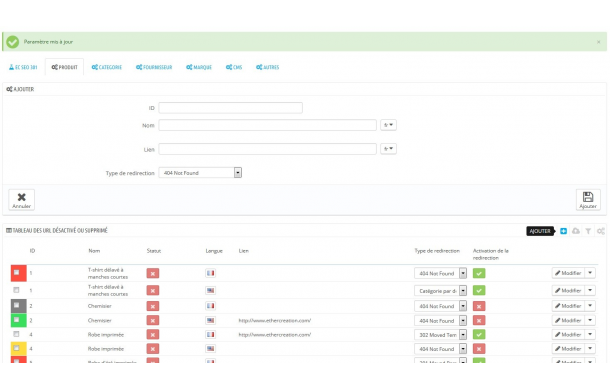The image size is (610, 390).
Task: Tick checkbox for French Robe imprimée row
Action: [x=16, y=334]
